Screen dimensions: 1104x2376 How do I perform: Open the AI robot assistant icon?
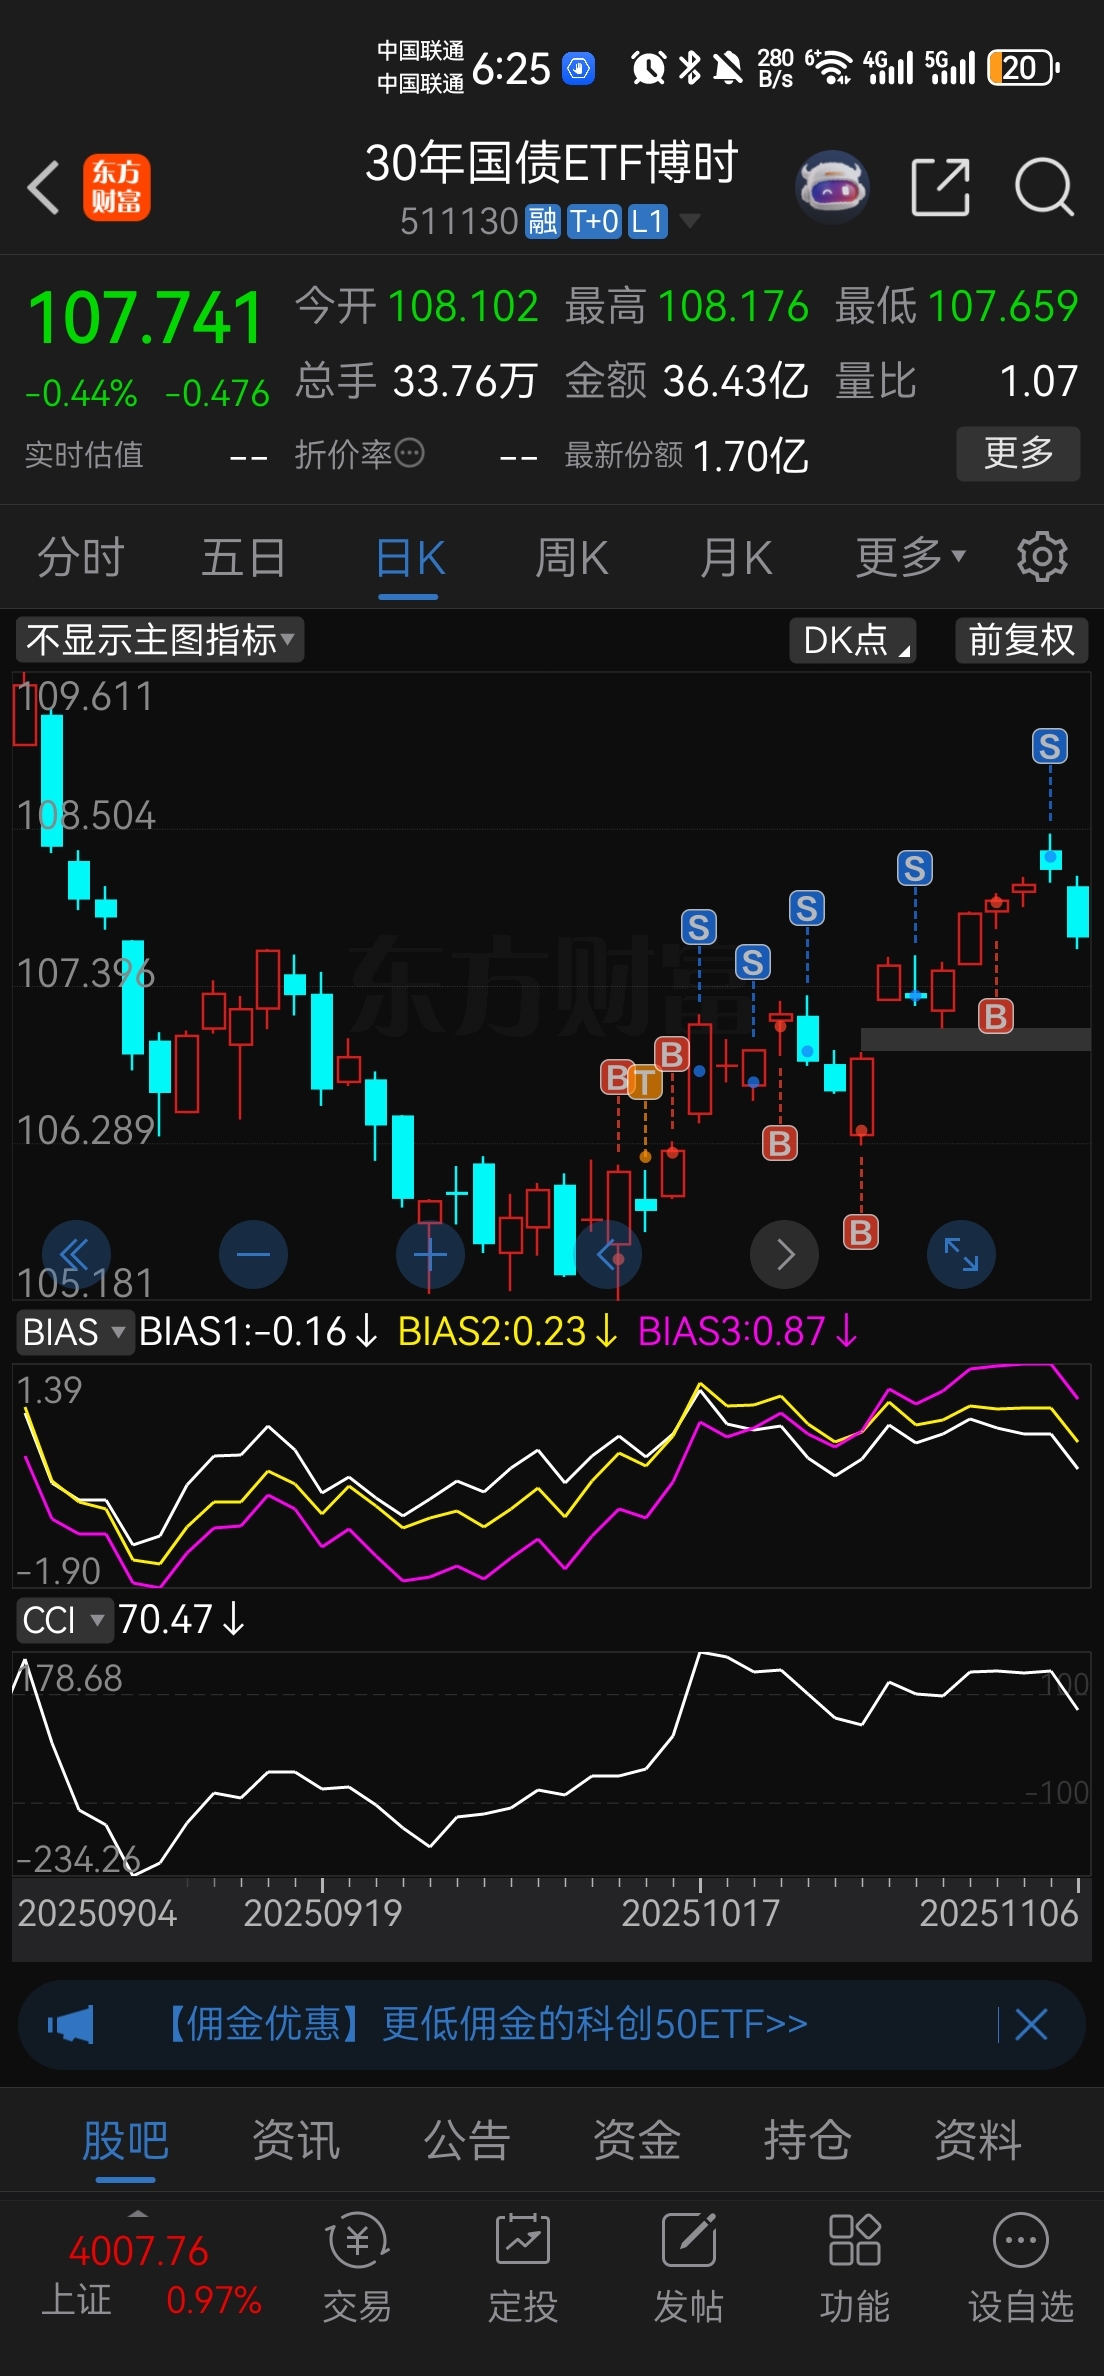(x=832, y=187)
